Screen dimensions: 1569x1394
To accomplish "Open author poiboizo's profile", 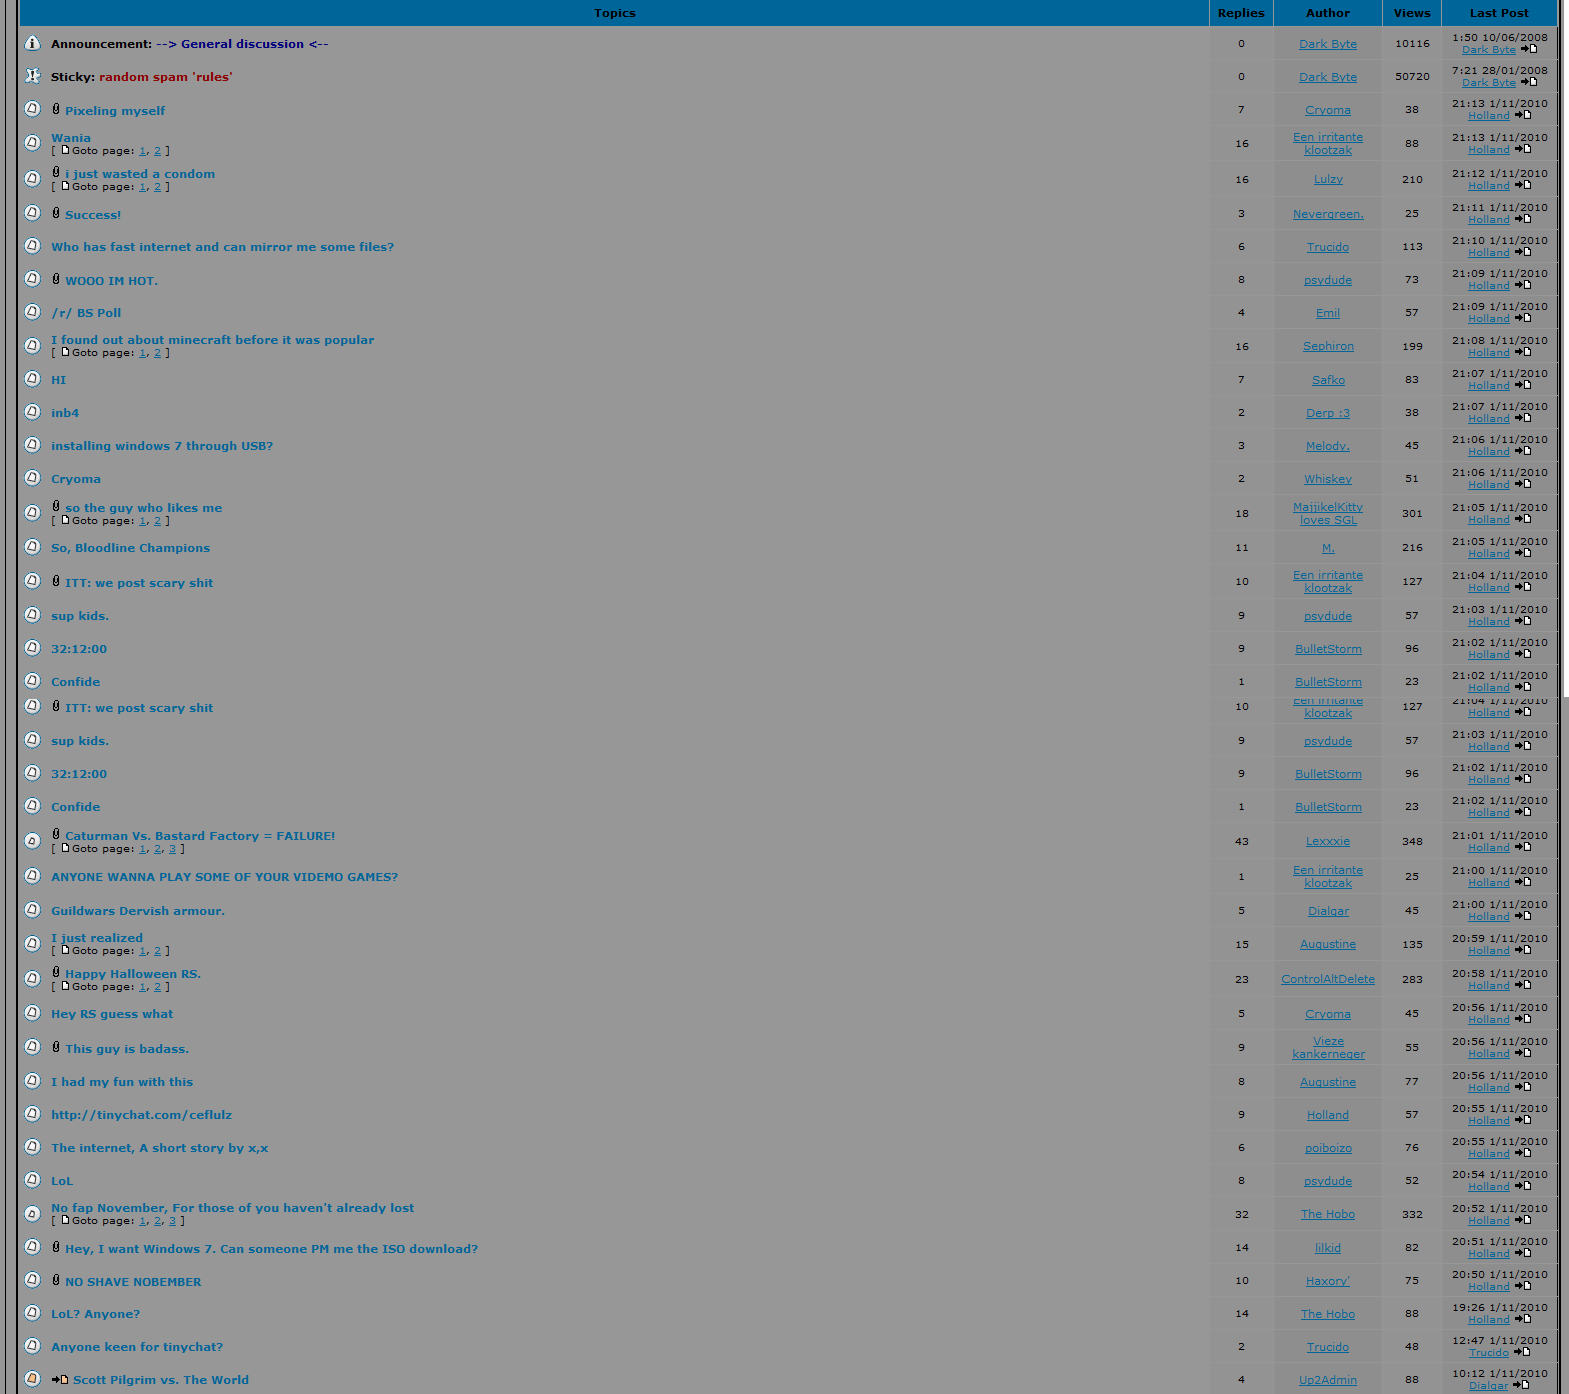I will click(x=1328, y=1148).
